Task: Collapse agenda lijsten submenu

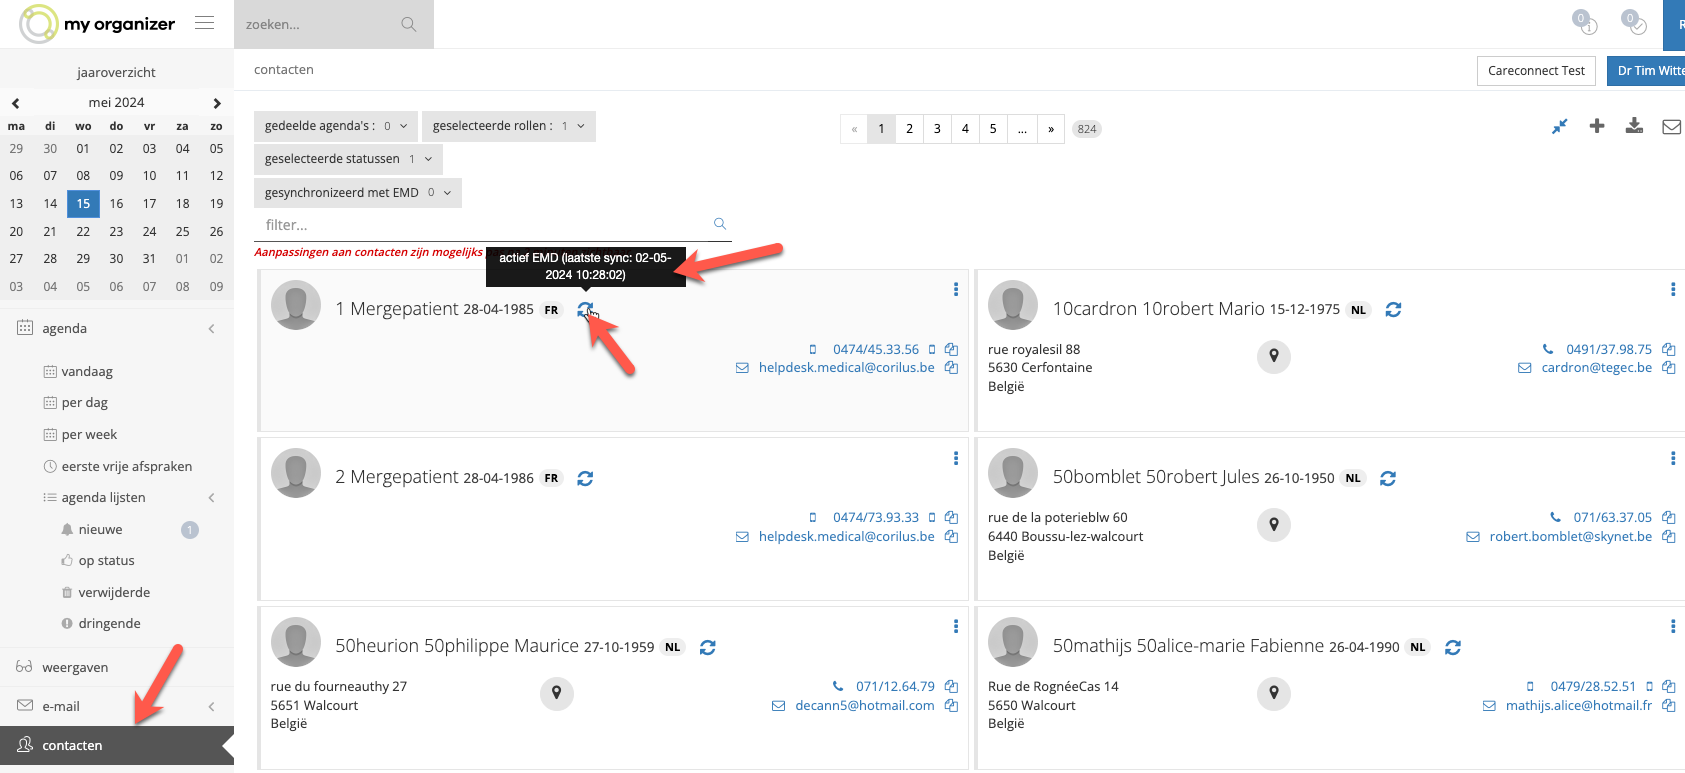Action: point(211,498)
